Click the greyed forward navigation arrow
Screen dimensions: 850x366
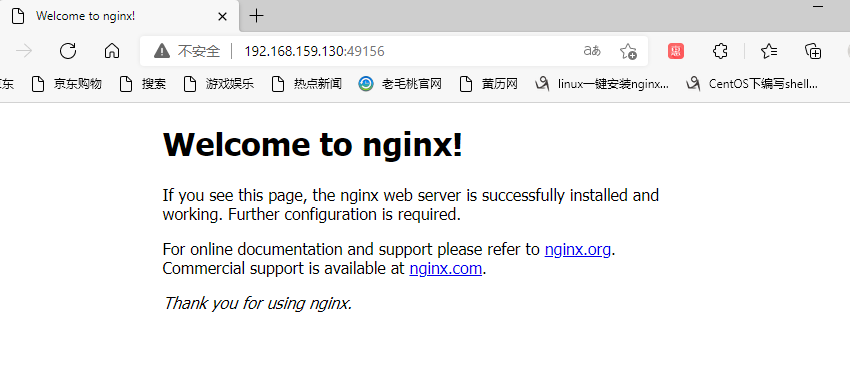24,51
